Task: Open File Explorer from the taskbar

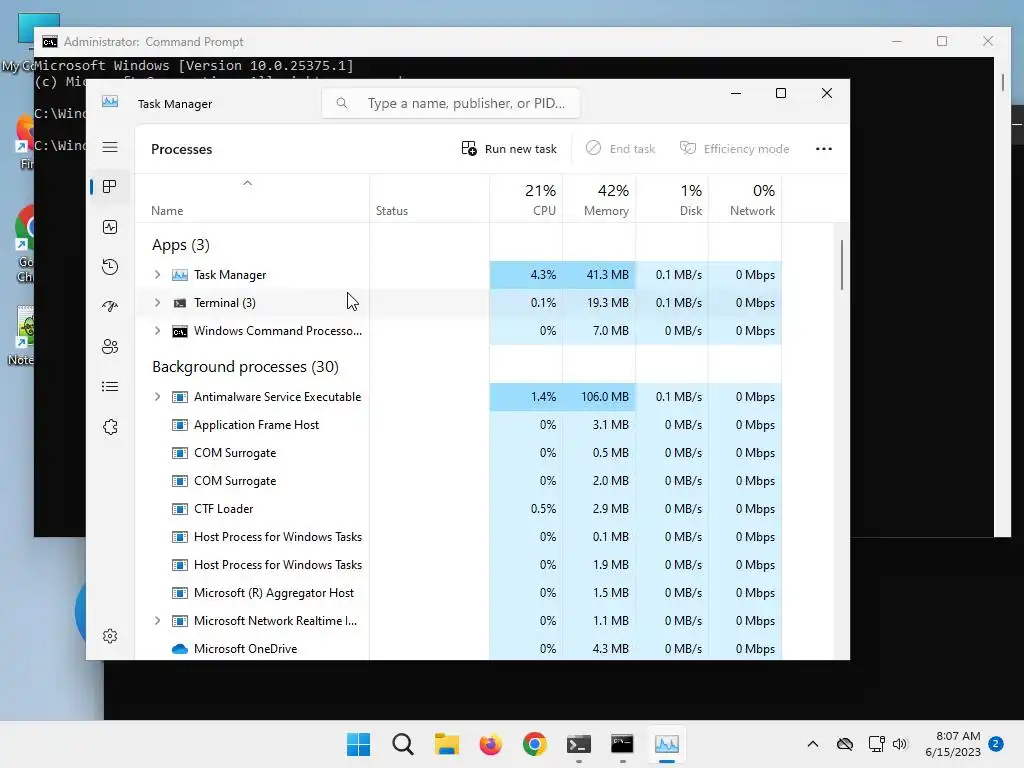Action: (x=447, y=744)
